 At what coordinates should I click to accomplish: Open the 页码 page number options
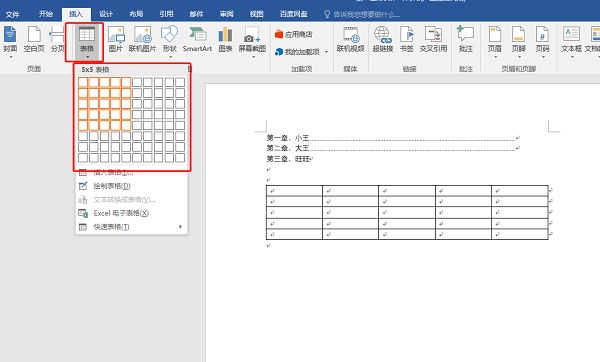(x=542, y=41)
